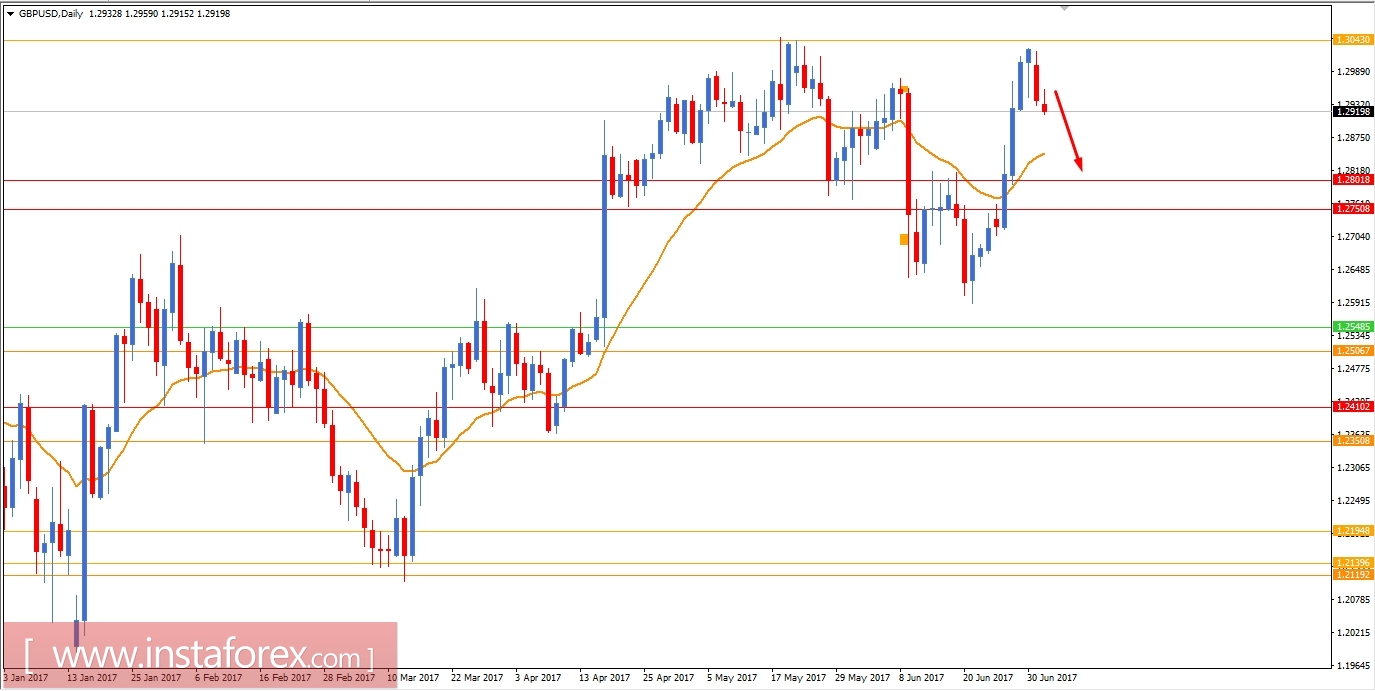Select the orange level label 1.30430

pos(1353,40)
